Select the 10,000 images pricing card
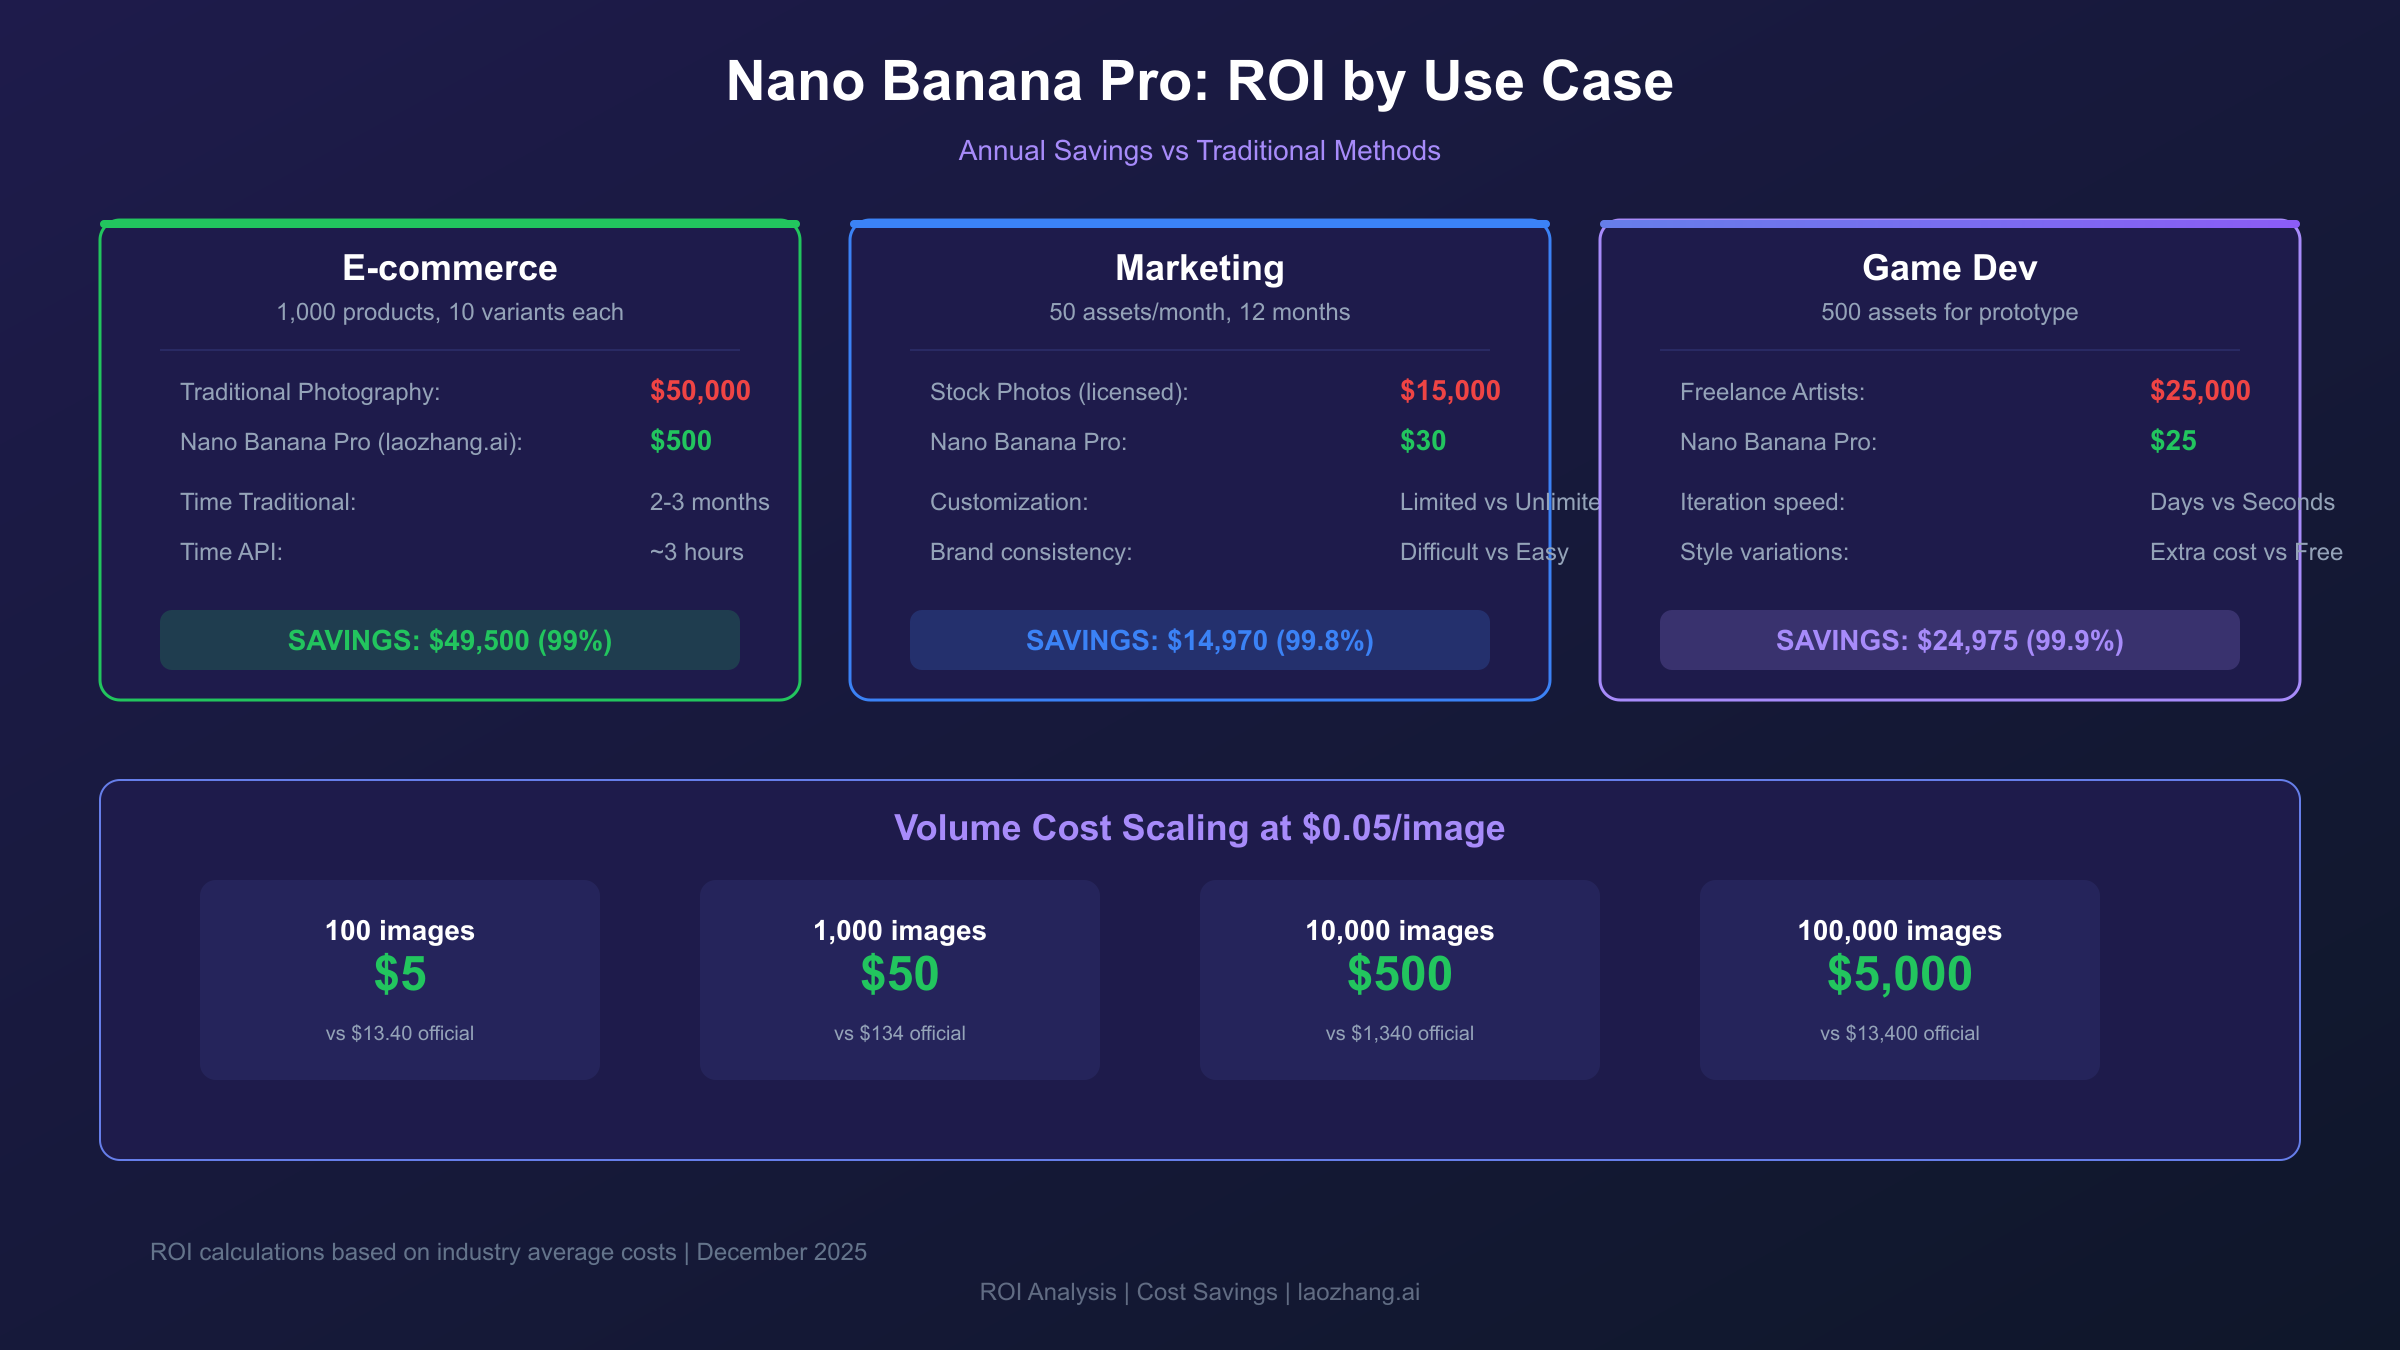The image size is (2400, 1350). coord(1400,979)
